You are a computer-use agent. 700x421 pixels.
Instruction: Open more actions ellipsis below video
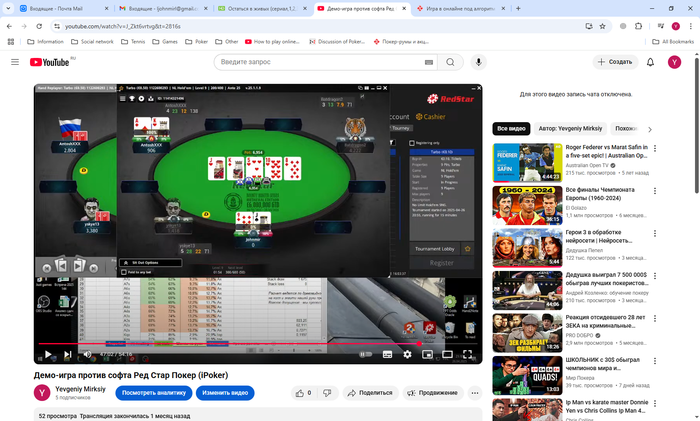click(475, 393)
